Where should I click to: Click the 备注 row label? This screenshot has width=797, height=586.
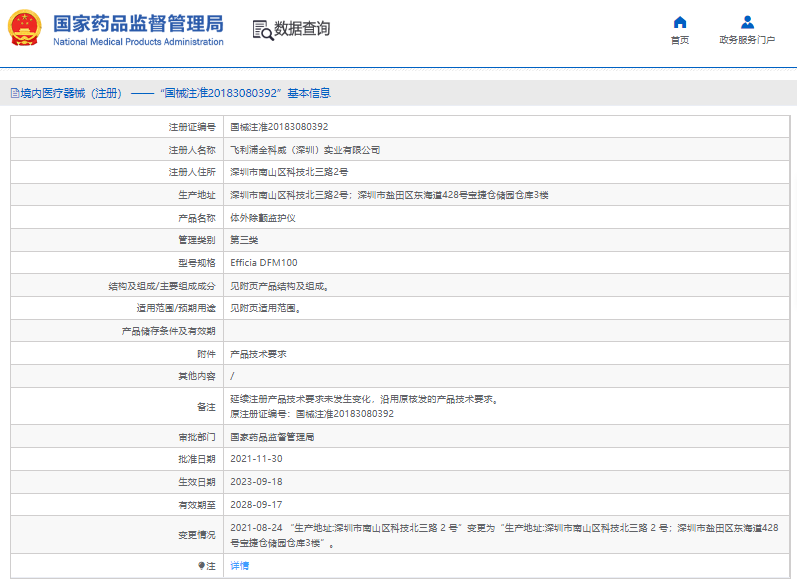(x=206, y=407)
